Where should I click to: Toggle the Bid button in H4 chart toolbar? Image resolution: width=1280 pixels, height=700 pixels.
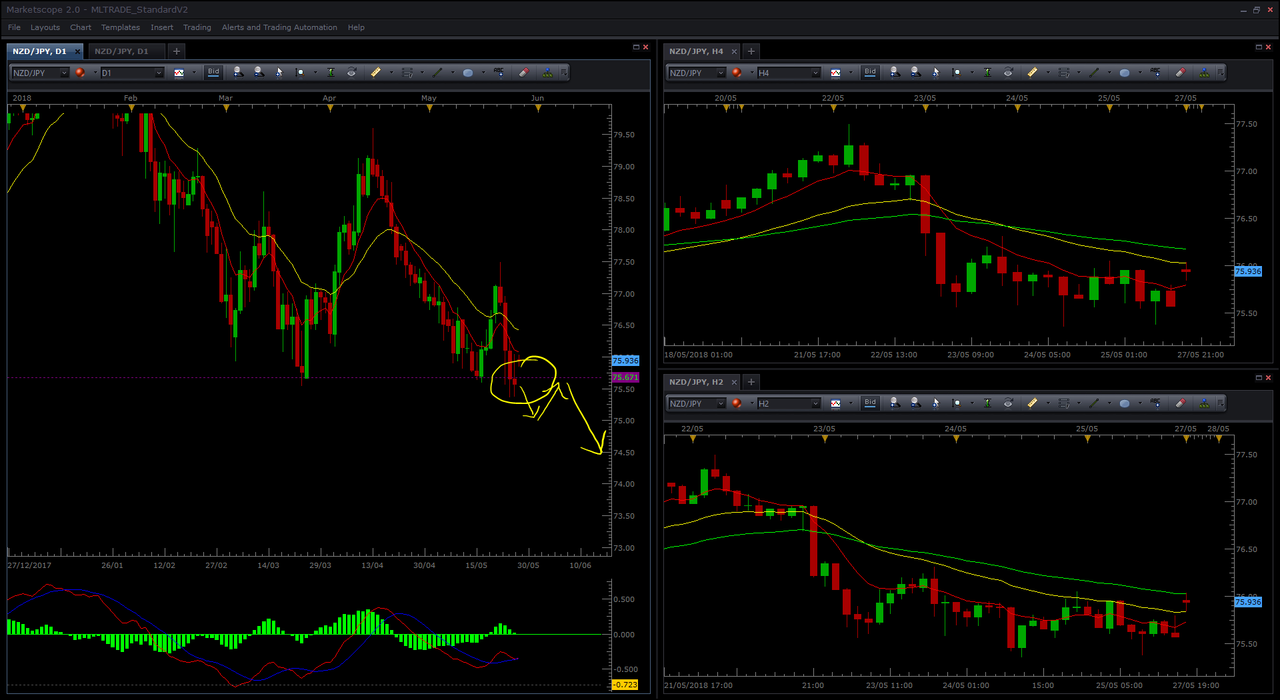(870, 72)
